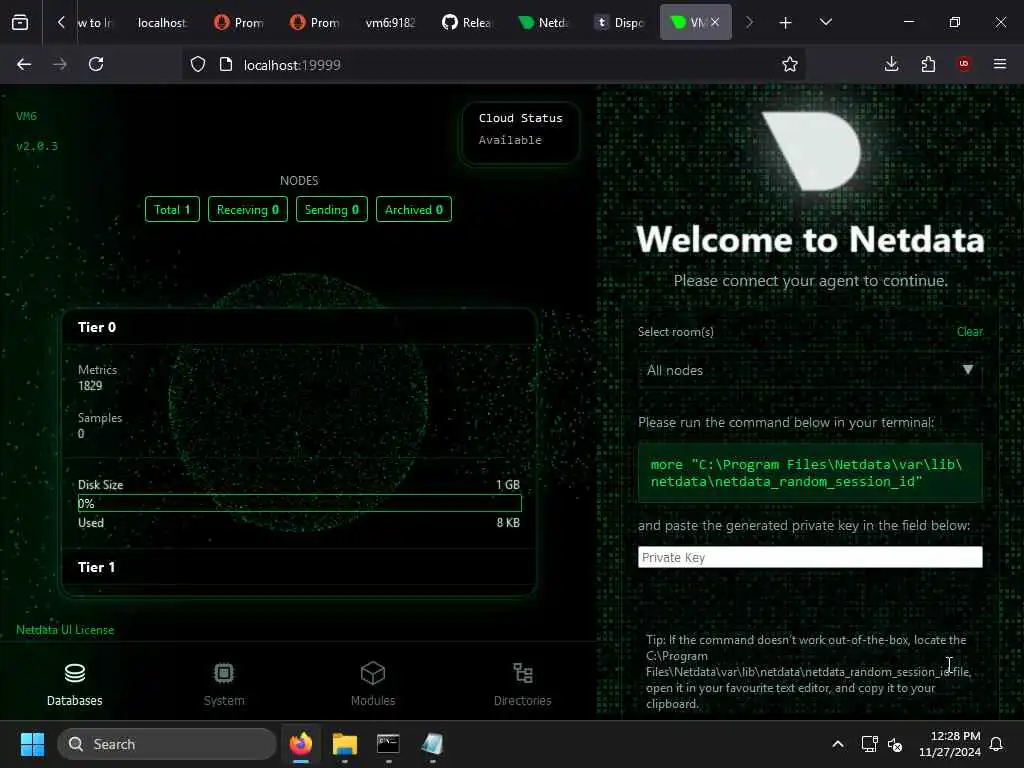Open the extensions puzzle icon
Viewport: 1024px width, 768px height.
point(928,64)
